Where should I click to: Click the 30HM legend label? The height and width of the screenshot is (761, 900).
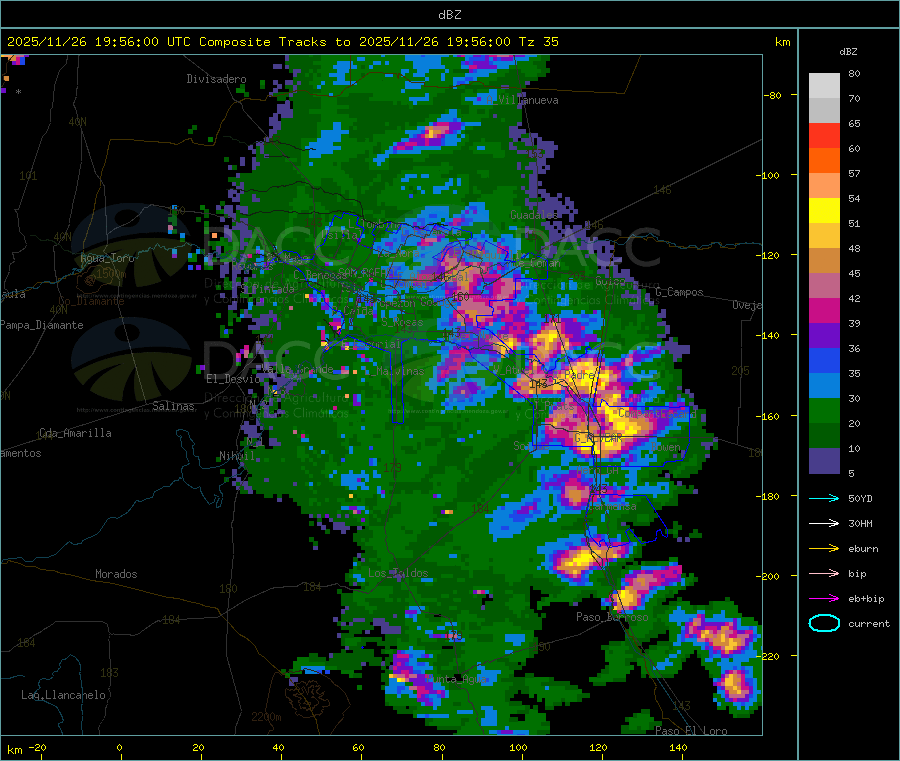coord(860,523)
